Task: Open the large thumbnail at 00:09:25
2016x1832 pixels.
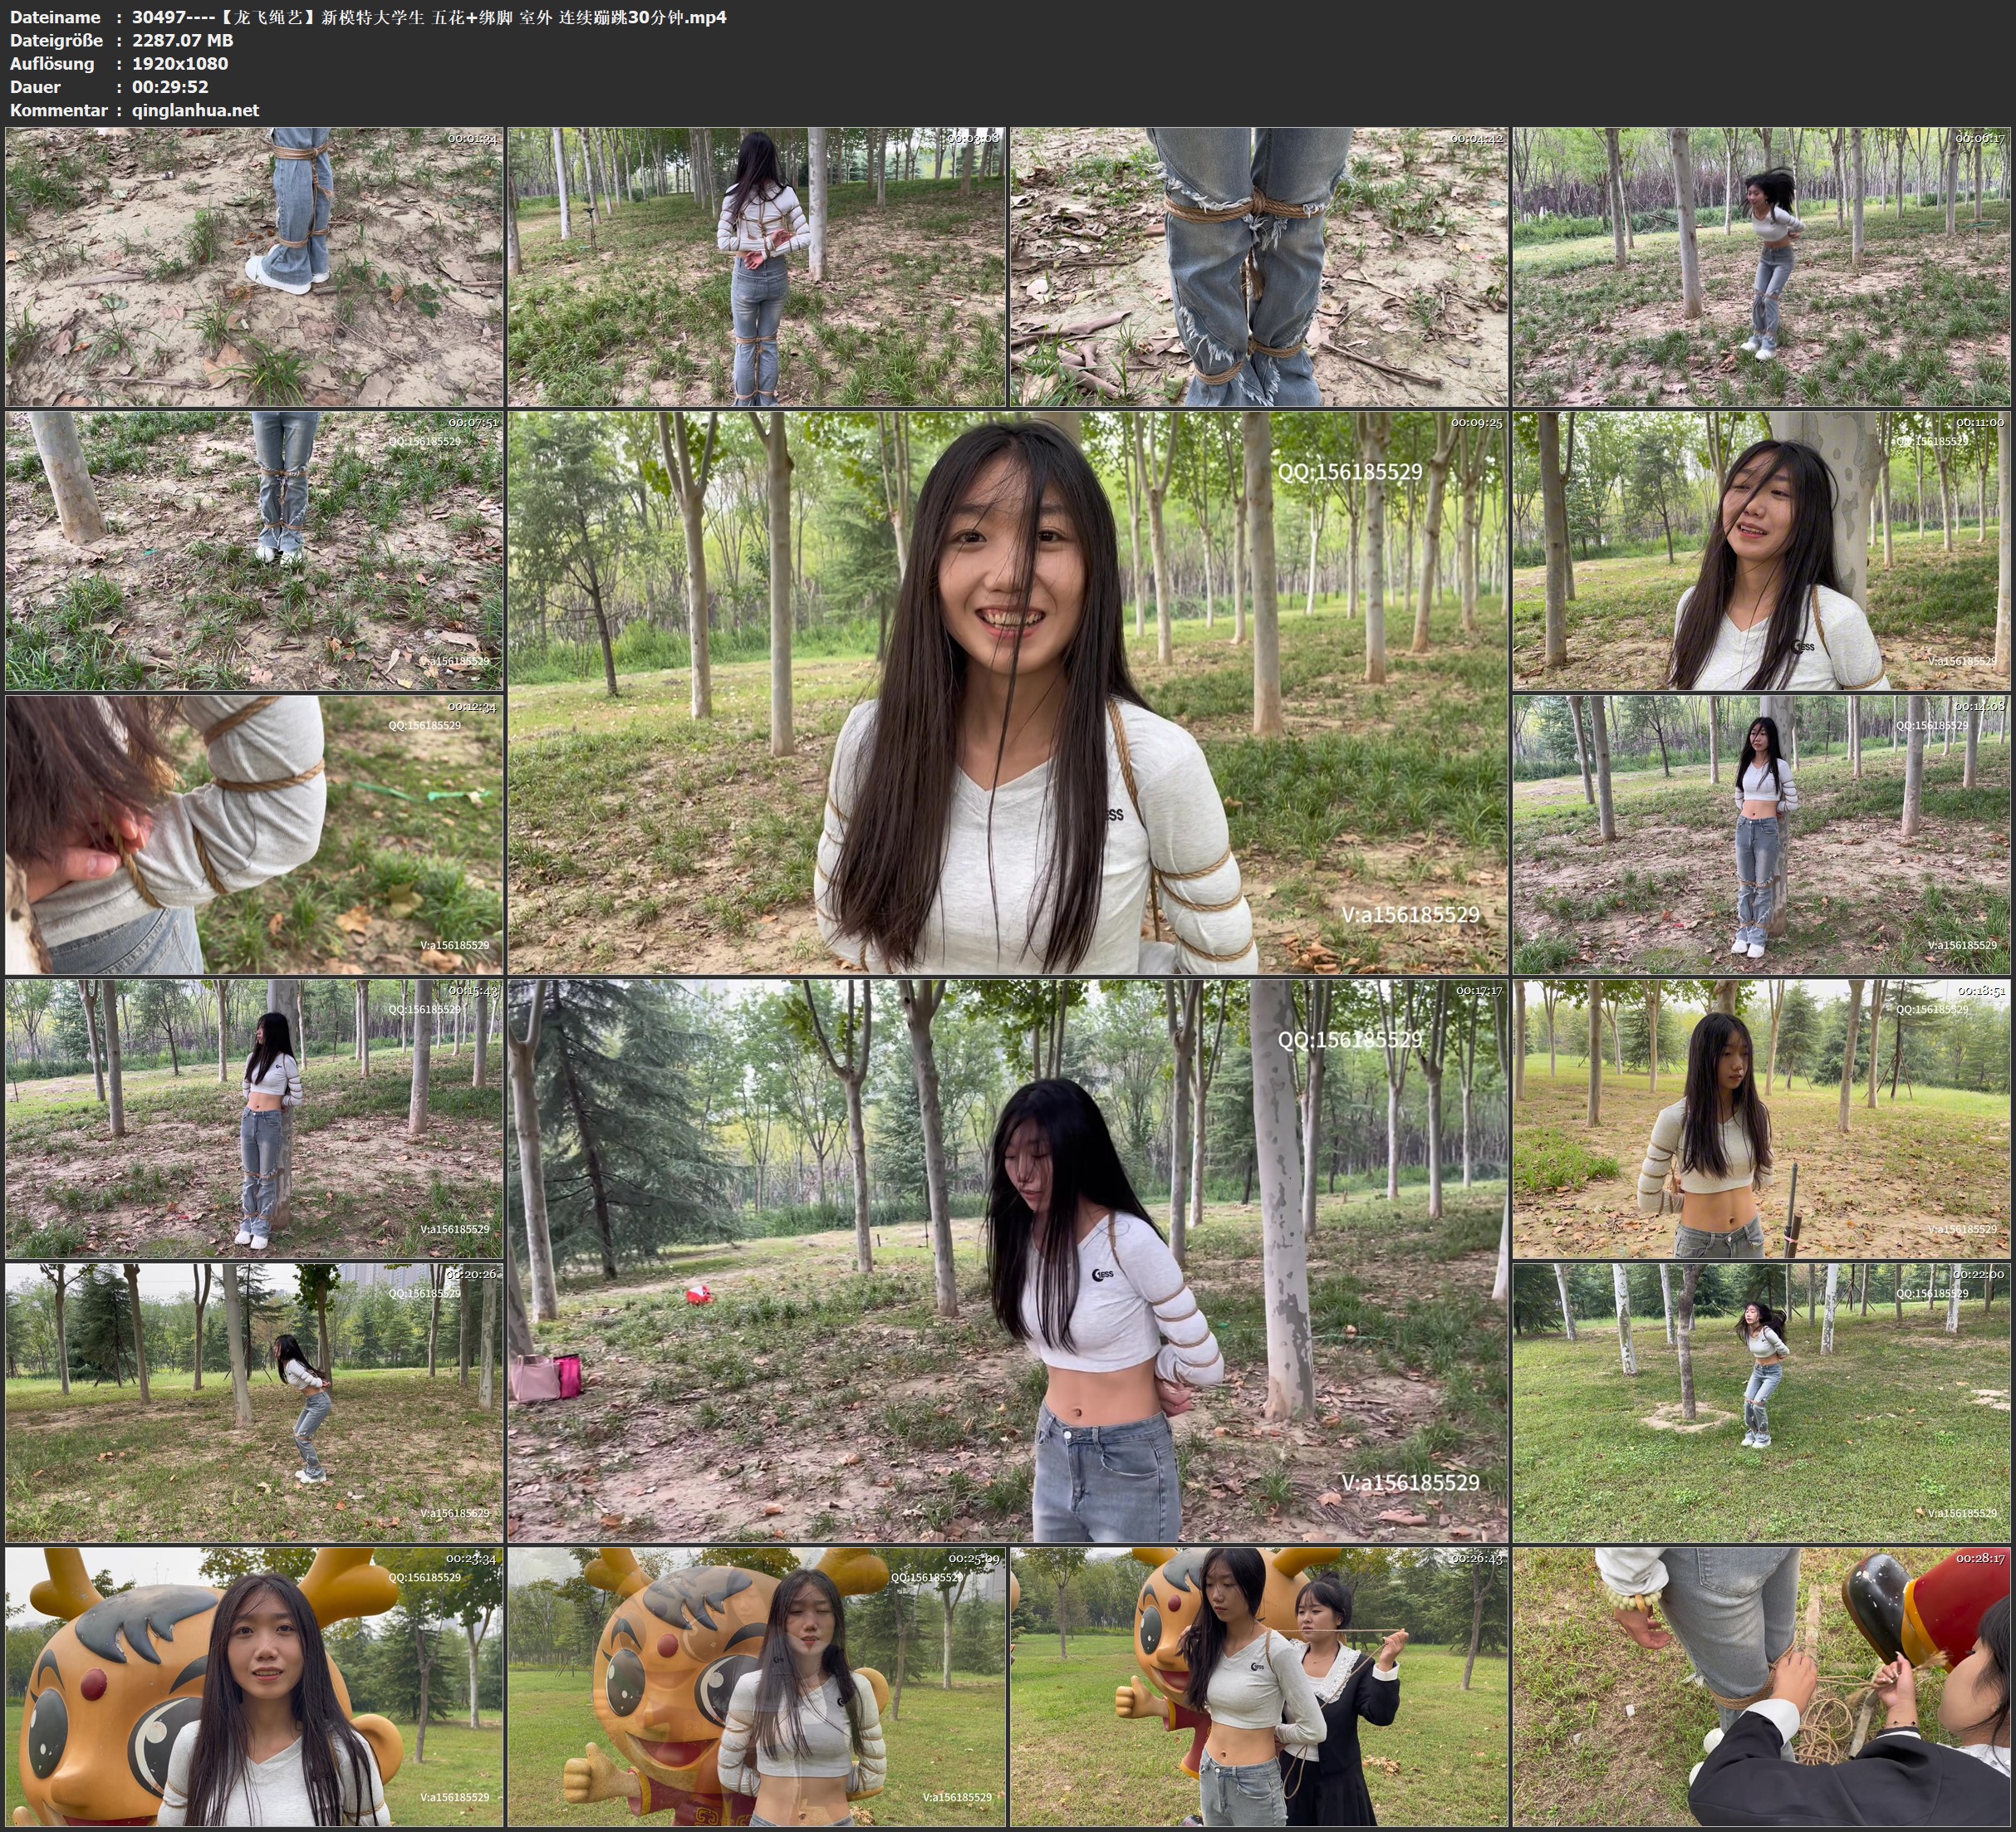Action: [x=1007, y=692]
